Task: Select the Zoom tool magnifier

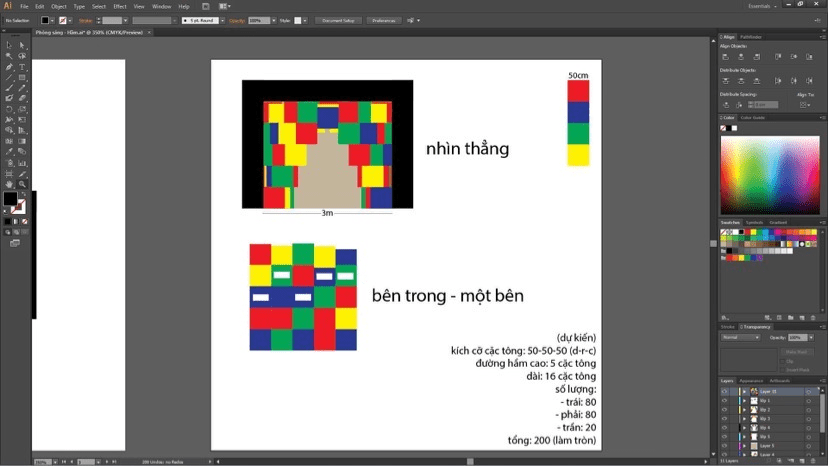Action: coord(22,184)
